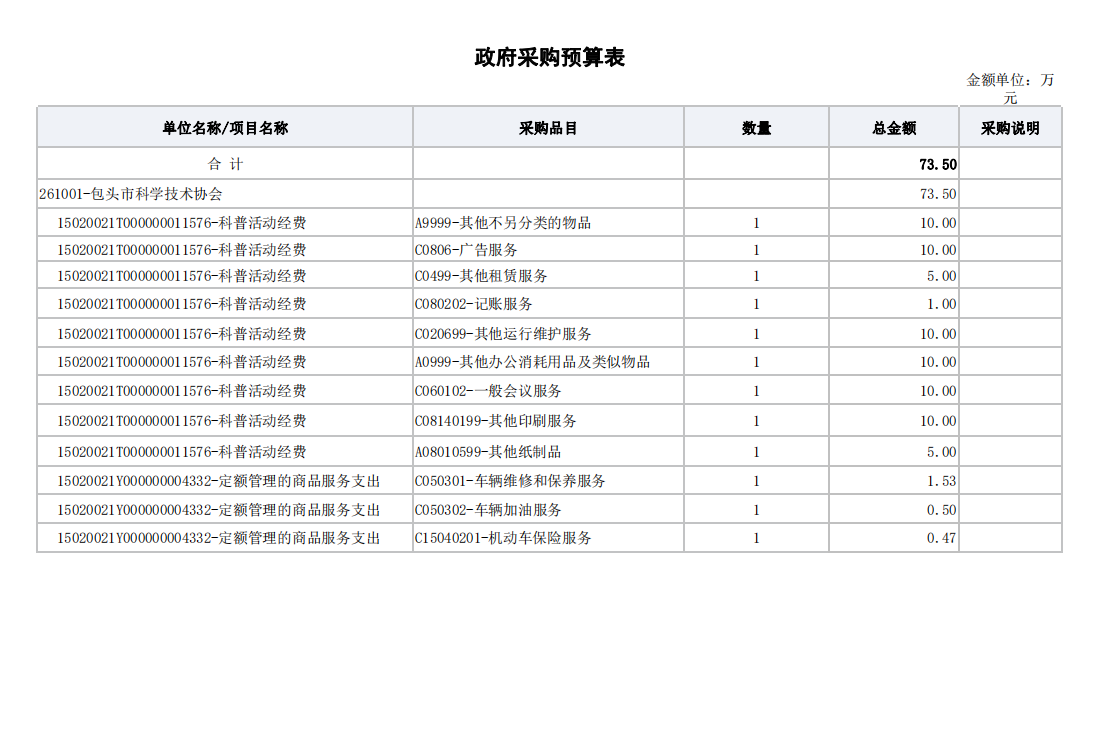Select the 数量 column header
1102x745 pixels.
(756, 128)
